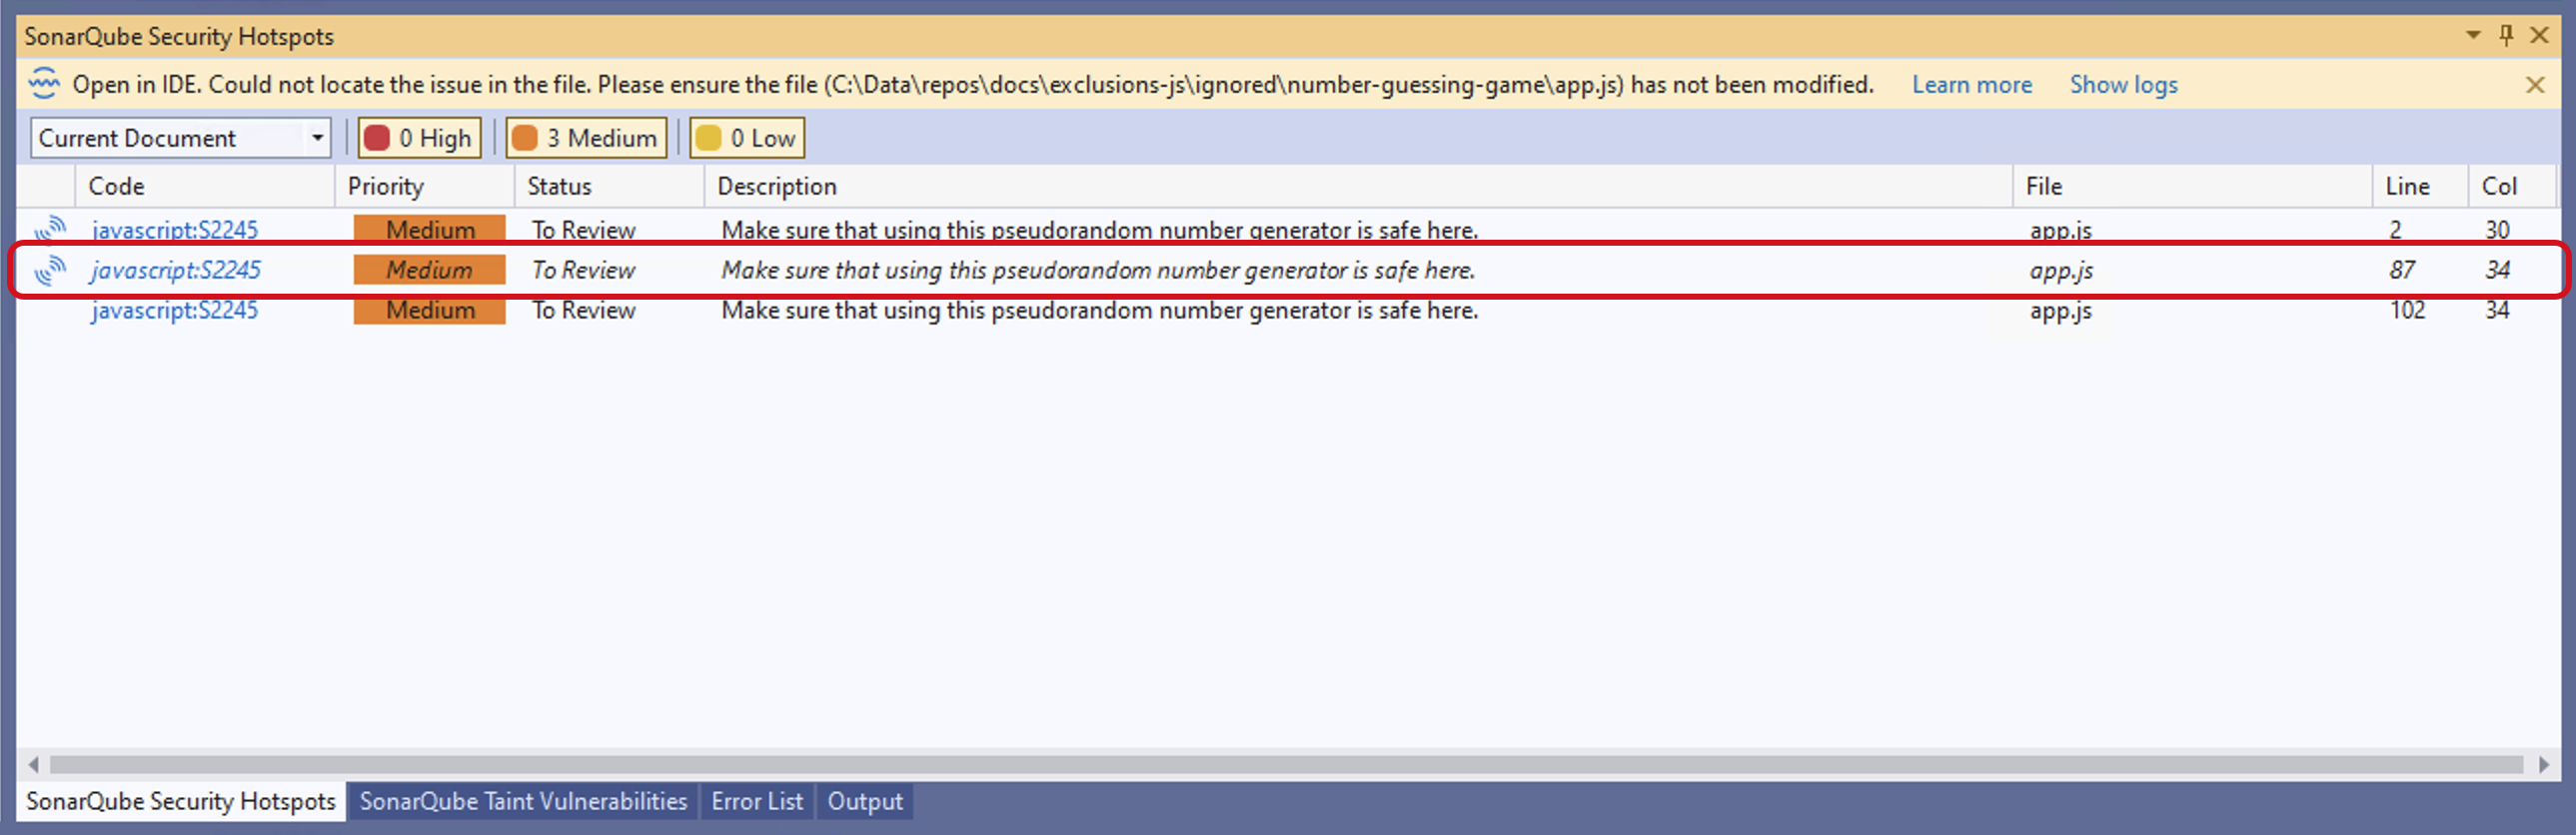Screen dimensions: 2576x835
Task: Select description text of line 2 hotspot
Action: (x=1100, y=230)
